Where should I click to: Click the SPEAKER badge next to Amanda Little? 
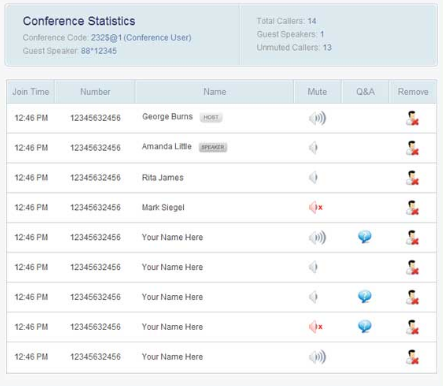point(213,147)
